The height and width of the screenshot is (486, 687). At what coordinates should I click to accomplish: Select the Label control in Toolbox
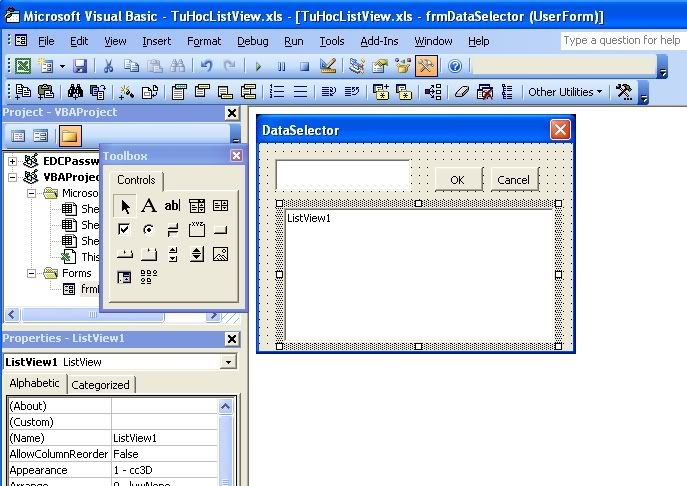pos(148,206)
